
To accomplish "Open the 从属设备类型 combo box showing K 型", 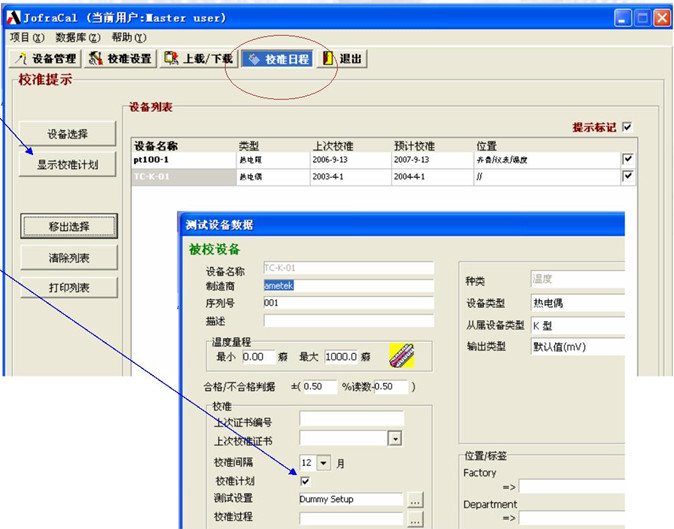I will [x=578, y=325].
